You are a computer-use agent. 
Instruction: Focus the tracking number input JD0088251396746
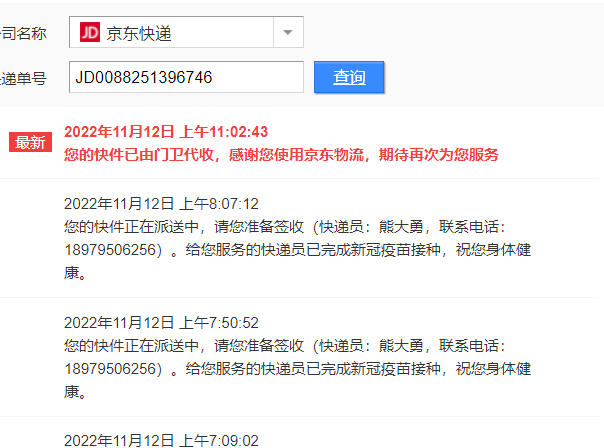point(186,77)
